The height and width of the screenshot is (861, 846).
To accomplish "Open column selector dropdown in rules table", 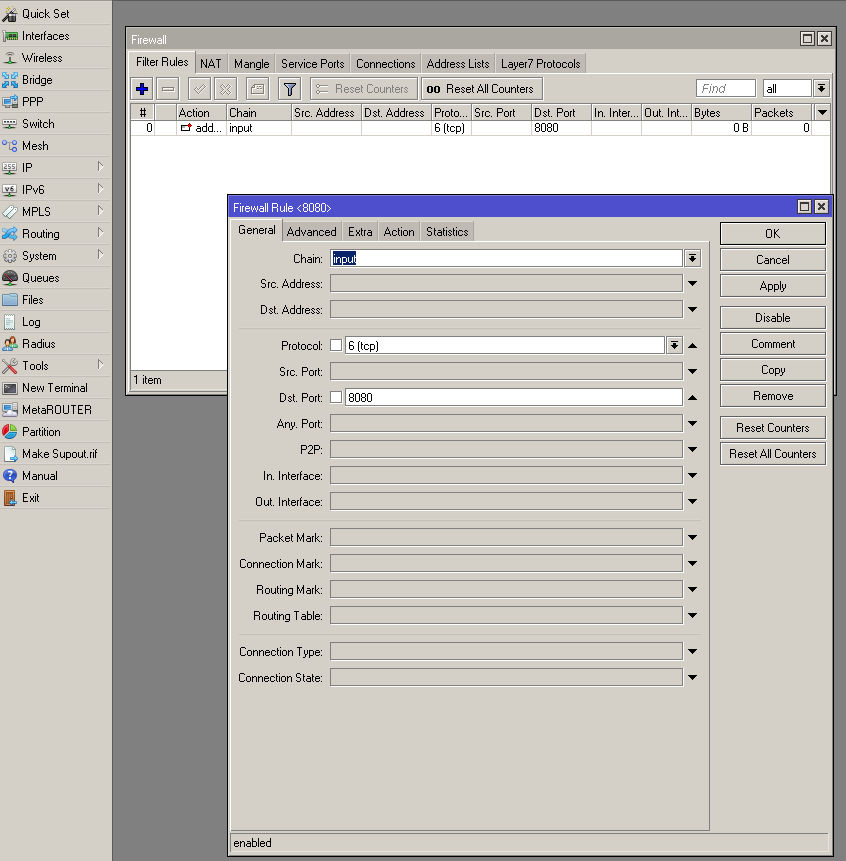I will tap(822, 113).
